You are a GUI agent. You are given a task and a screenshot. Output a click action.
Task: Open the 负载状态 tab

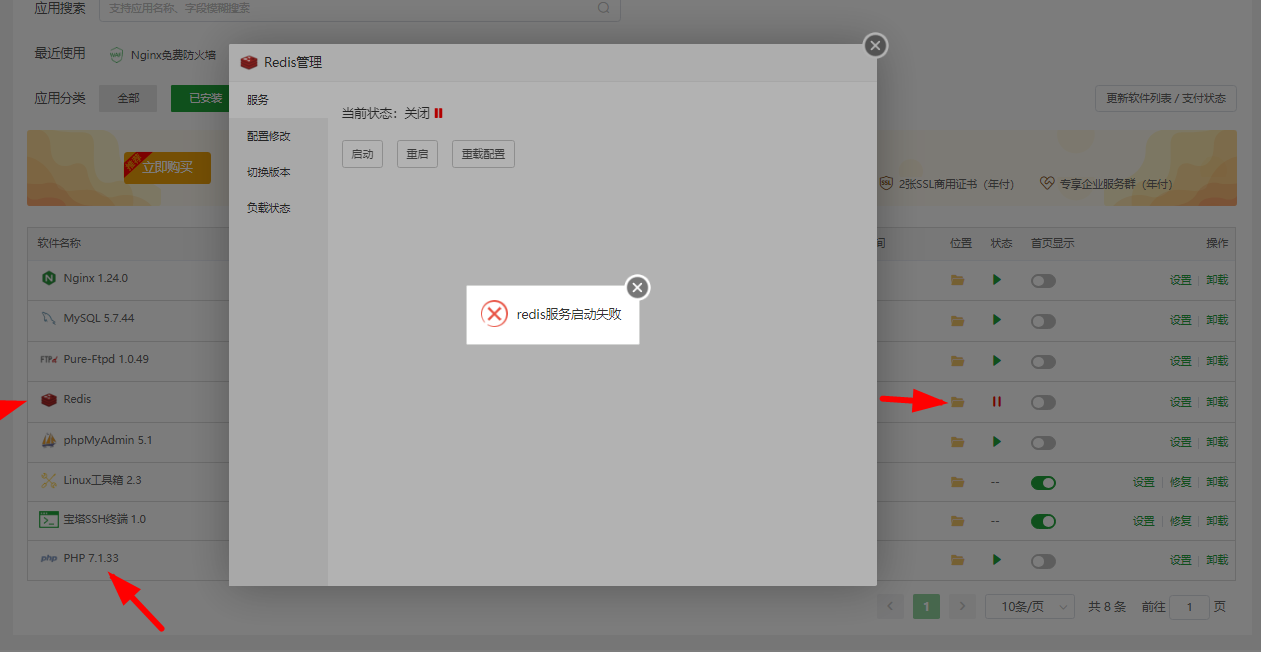point(278,208)
